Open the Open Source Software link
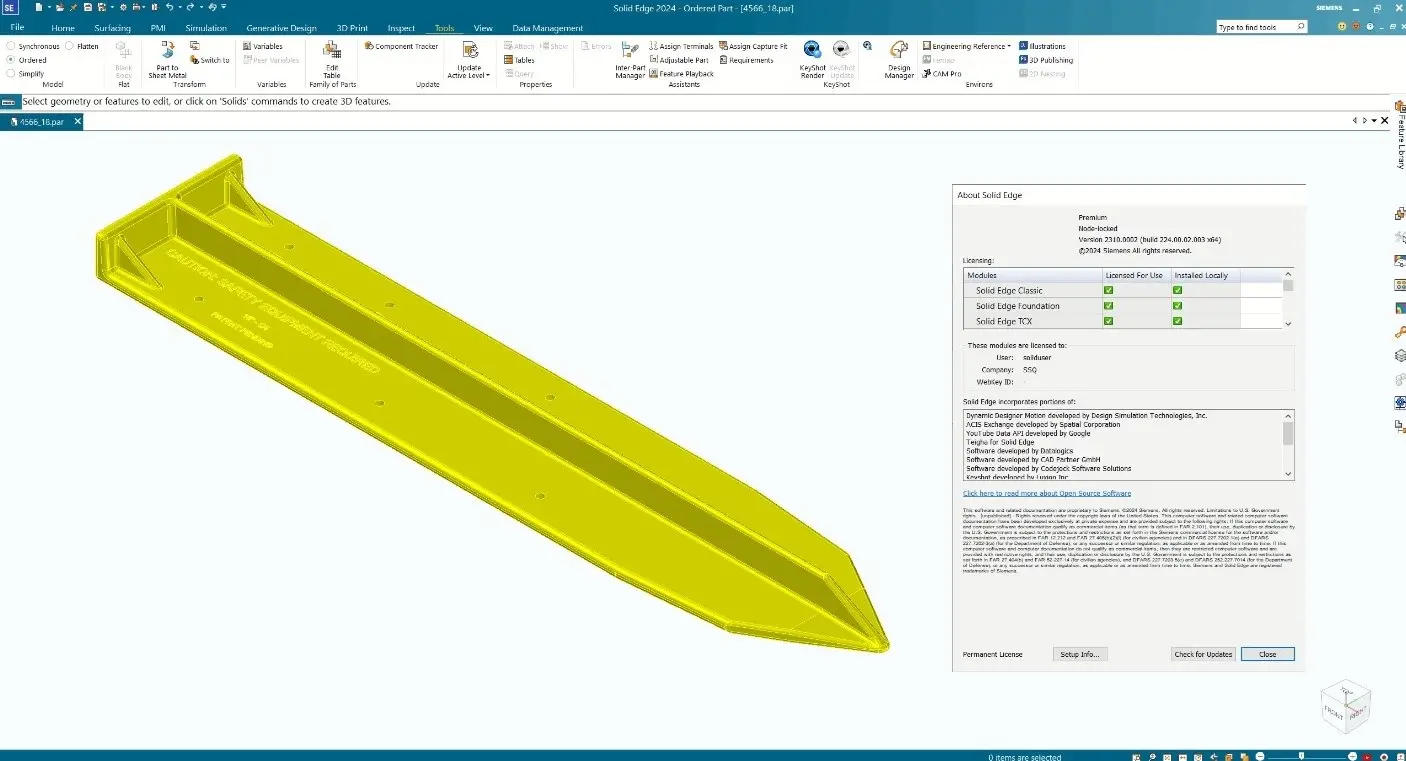Image resolution: width=1406 pixels, height=761 pixels. click(x=1046, y=493)
